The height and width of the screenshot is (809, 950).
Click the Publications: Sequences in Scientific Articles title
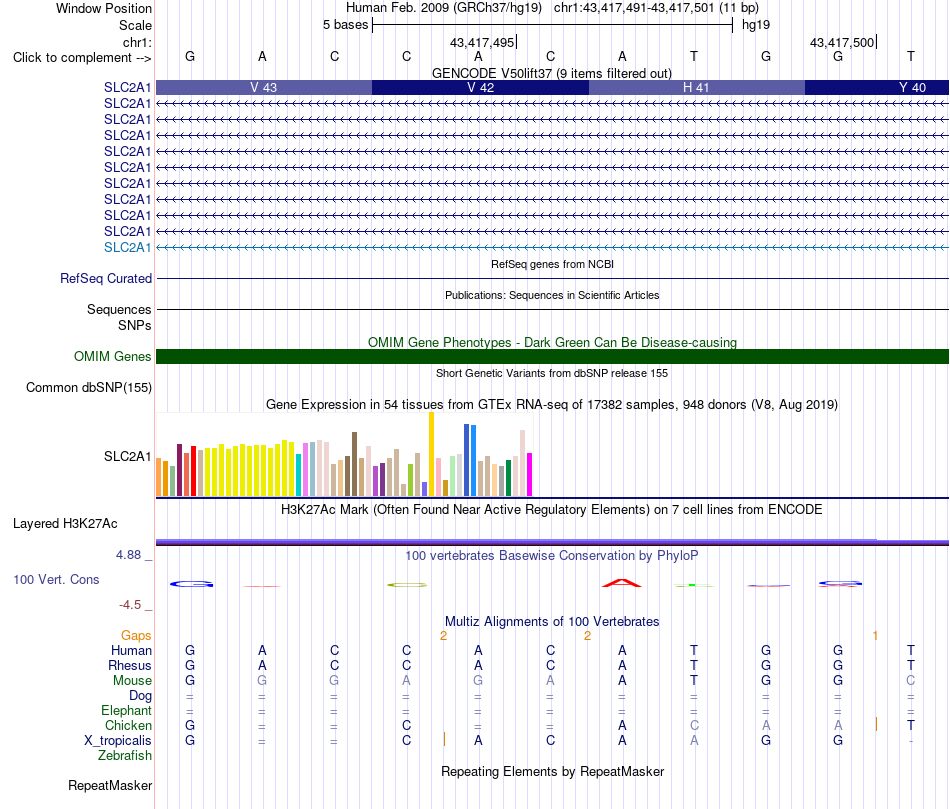(552, 295)
